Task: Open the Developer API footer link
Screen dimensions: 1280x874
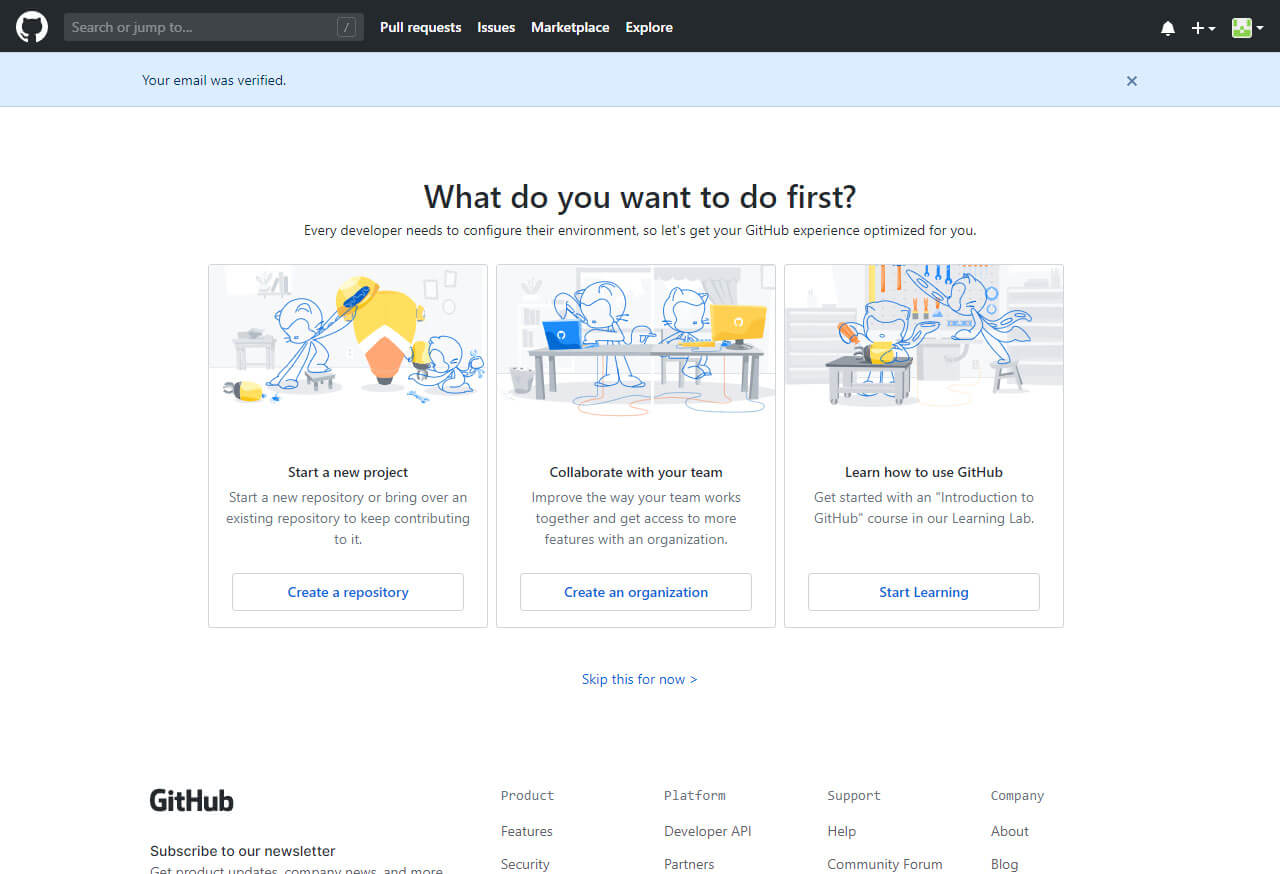Action: 708,831
